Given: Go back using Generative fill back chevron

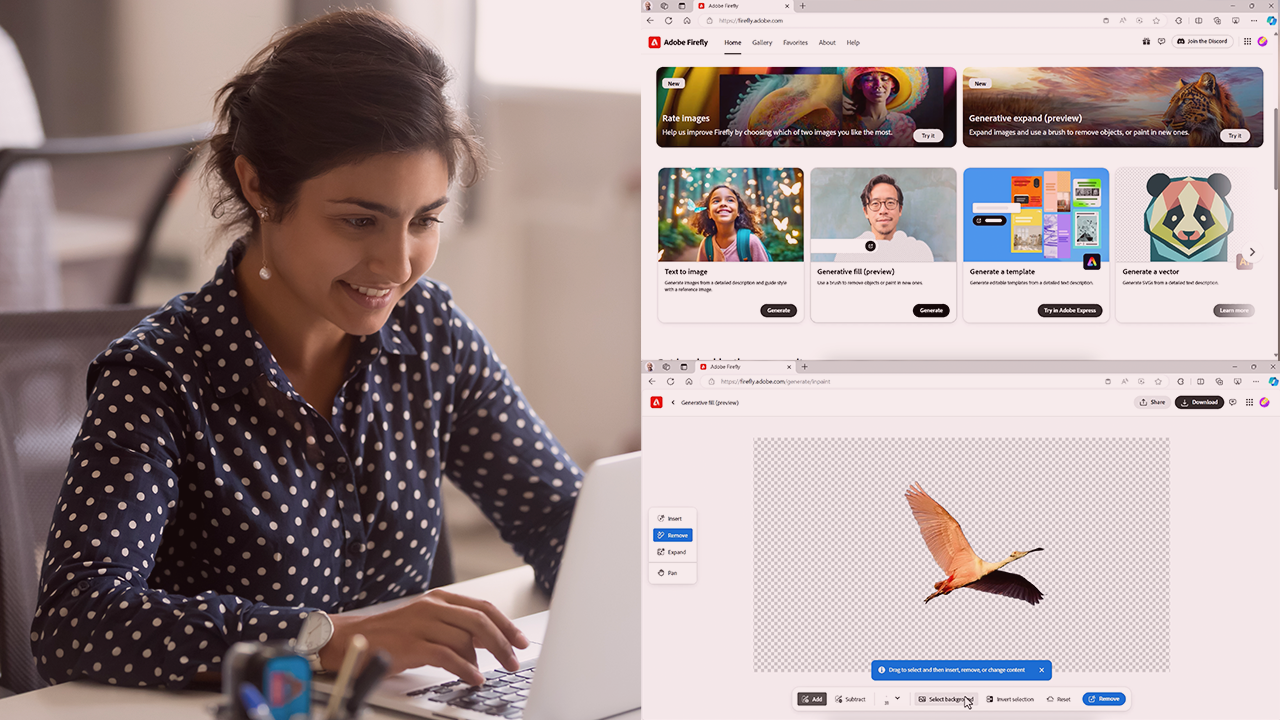Looking at the screenshot, I should tap(673, 402).
